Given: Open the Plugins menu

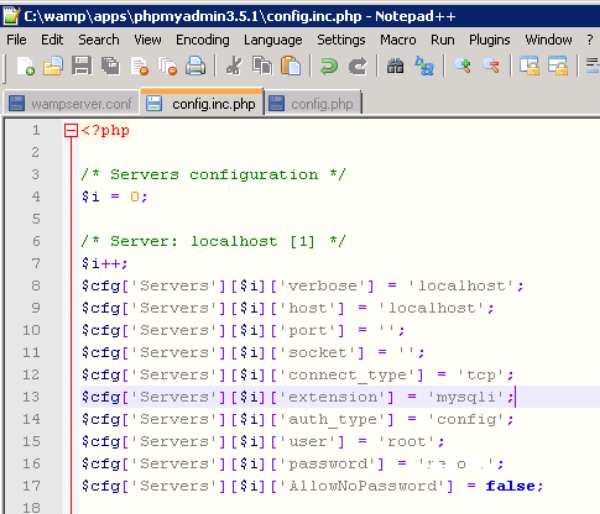Looking at the screenshot, I should [x=490, y=40].
